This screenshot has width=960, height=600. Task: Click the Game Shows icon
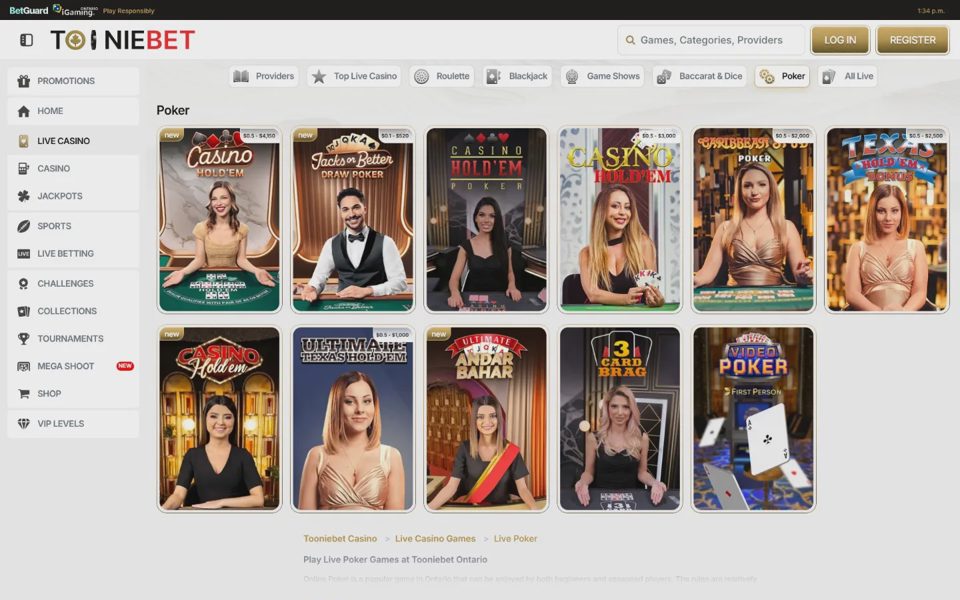coord(572,76)
